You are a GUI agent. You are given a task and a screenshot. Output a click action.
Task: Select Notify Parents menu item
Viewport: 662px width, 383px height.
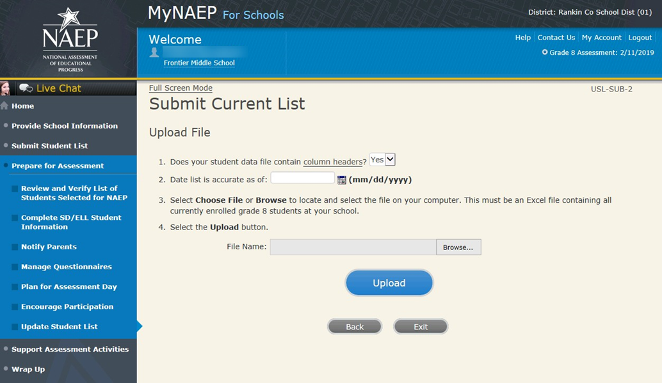pos(49,247)
